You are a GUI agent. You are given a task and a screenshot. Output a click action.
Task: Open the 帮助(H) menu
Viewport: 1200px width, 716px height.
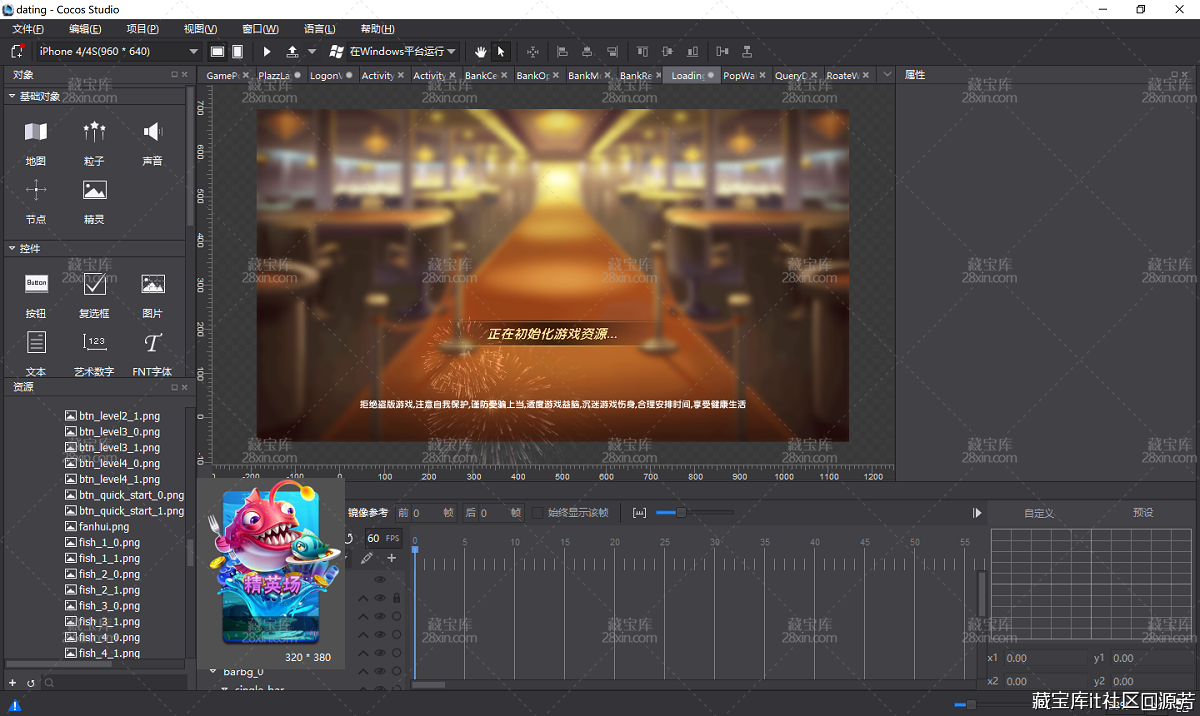pyautogui.click(x=377, y=29)
